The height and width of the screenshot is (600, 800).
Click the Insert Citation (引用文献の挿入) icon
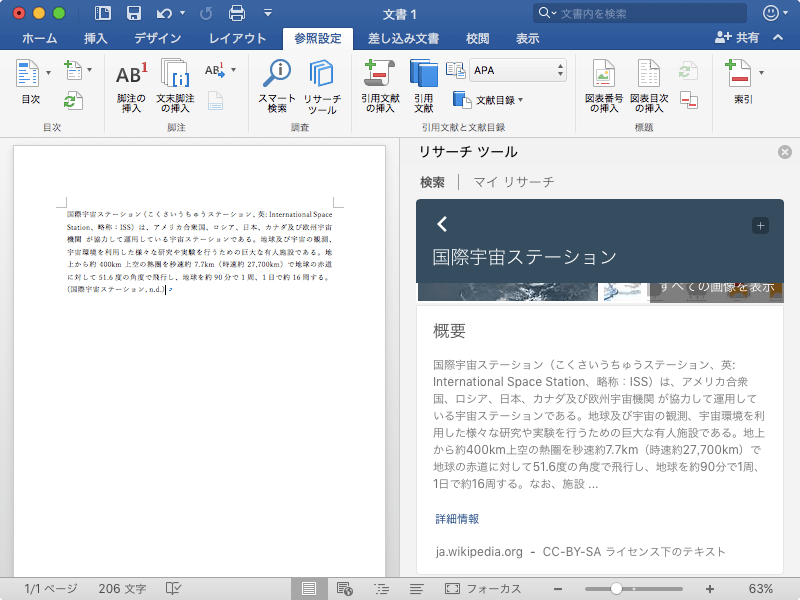coord(380,86)
